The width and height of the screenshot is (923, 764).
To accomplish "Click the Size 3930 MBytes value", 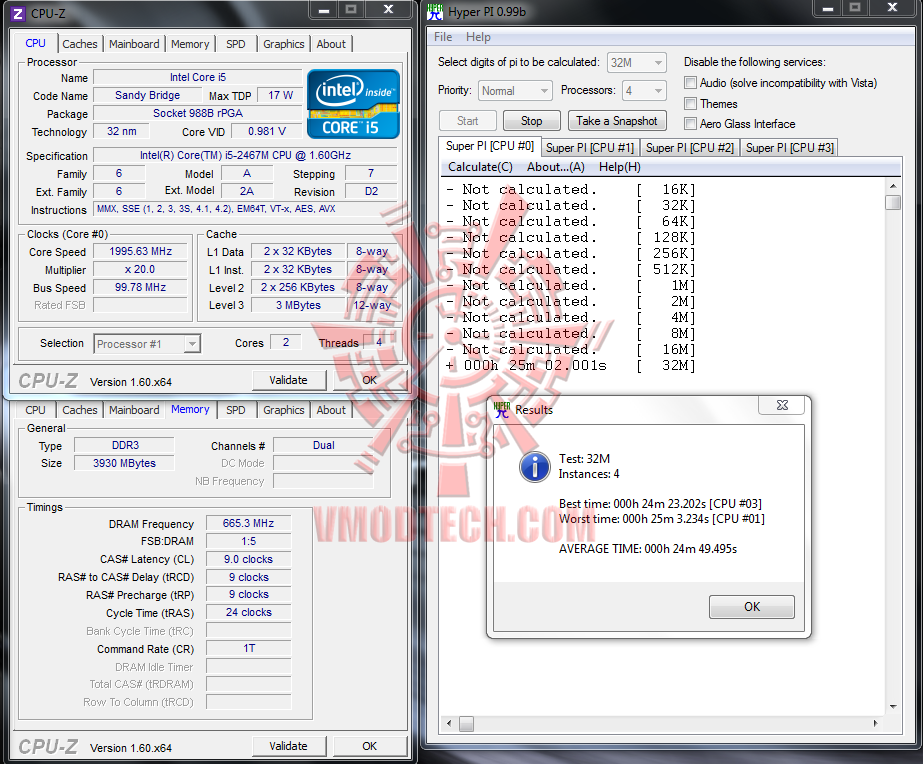I will 124,463.
